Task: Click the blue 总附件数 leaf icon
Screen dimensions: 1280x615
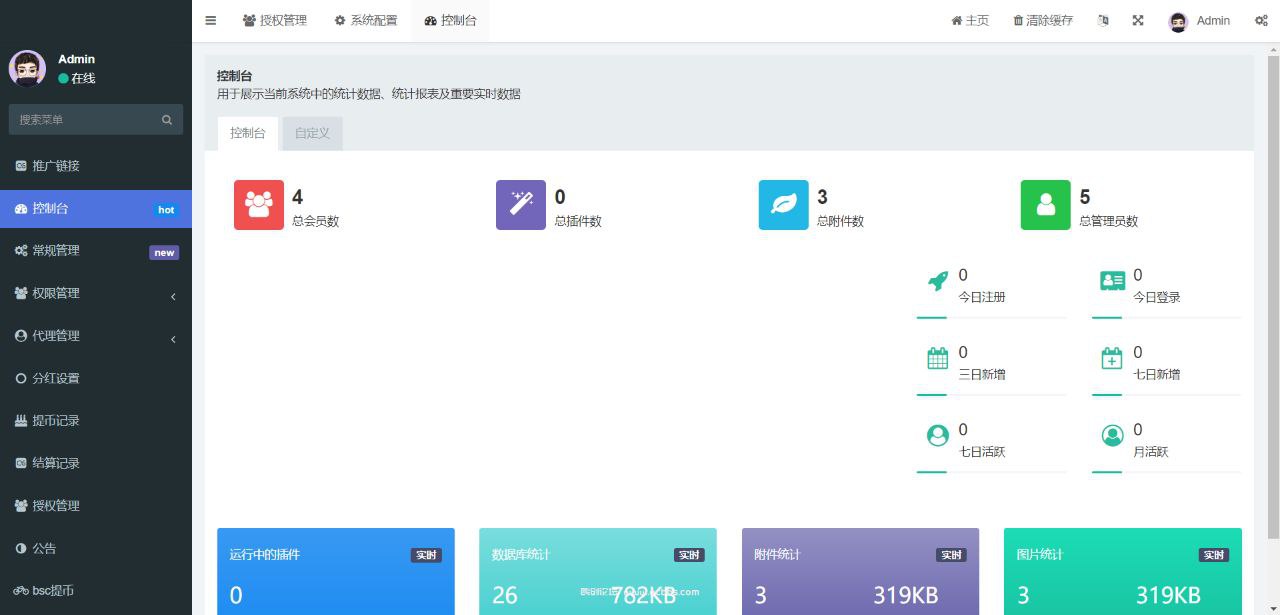Action: tap(784, 205)
